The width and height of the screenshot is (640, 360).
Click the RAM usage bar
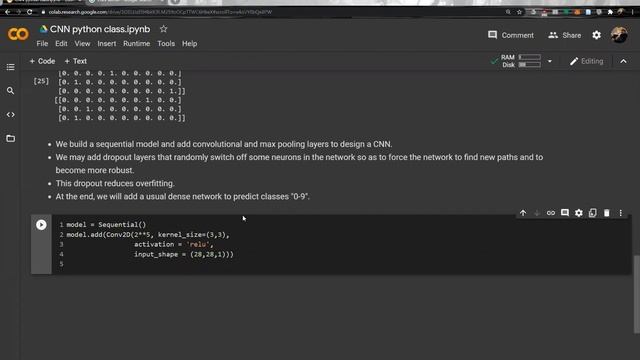(x=529, y=57)
